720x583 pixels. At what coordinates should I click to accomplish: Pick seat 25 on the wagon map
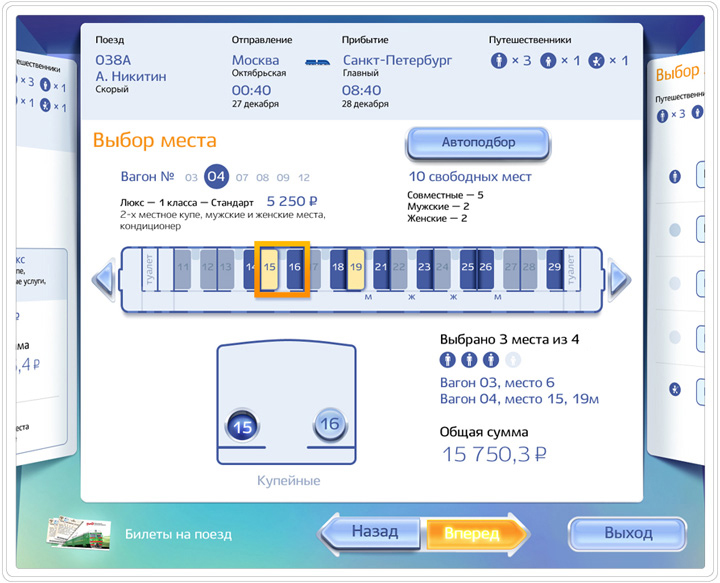point(468,269)
